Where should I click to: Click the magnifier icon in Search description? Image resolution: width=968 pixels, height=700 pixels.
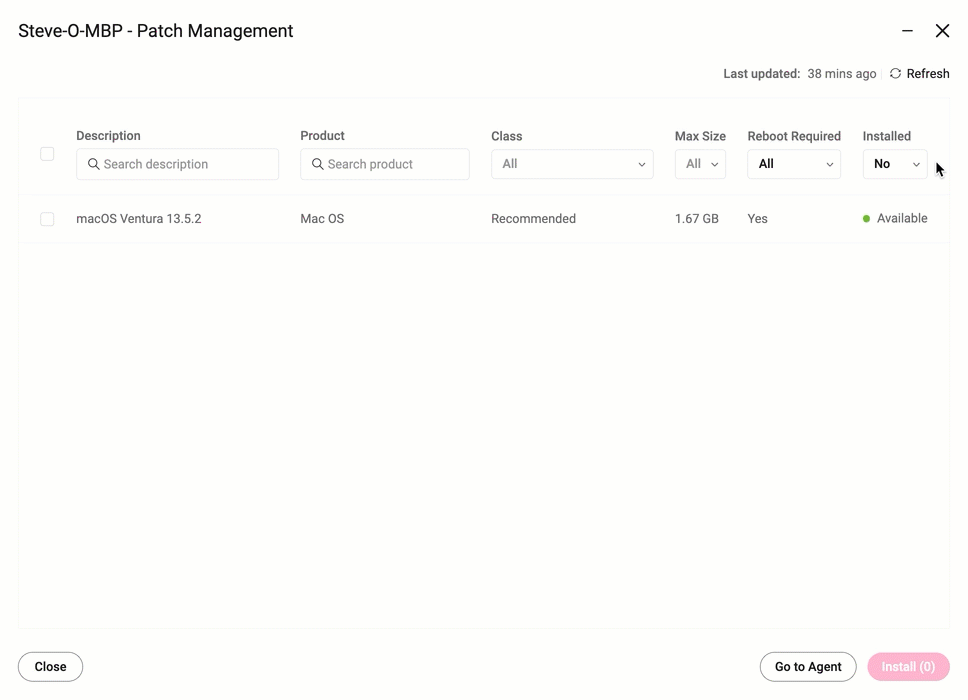(x=94, y=164)
